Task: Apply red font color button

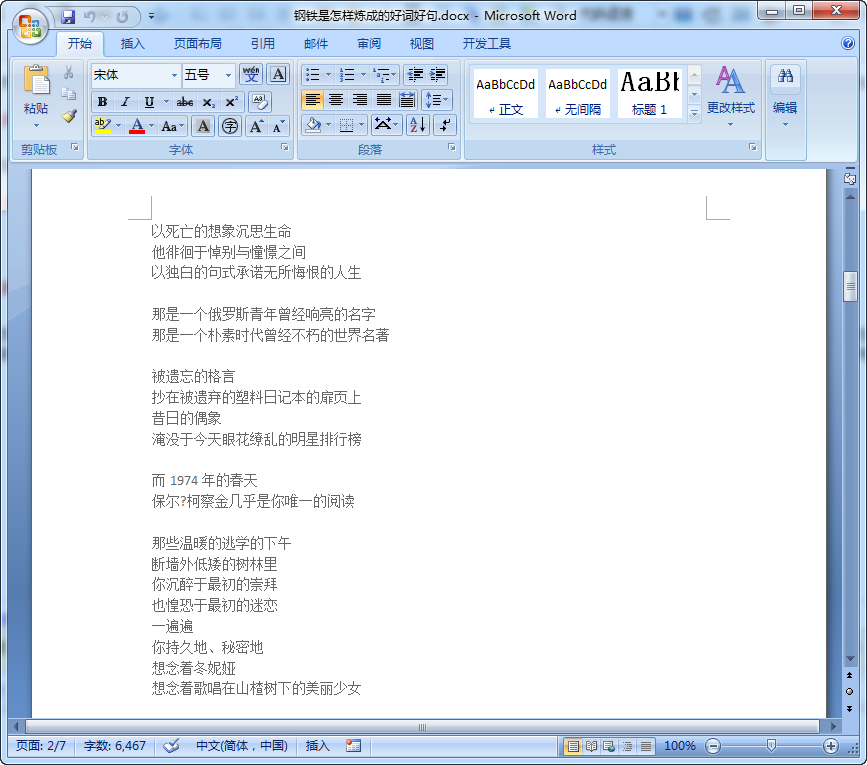Action: [137, 126]
